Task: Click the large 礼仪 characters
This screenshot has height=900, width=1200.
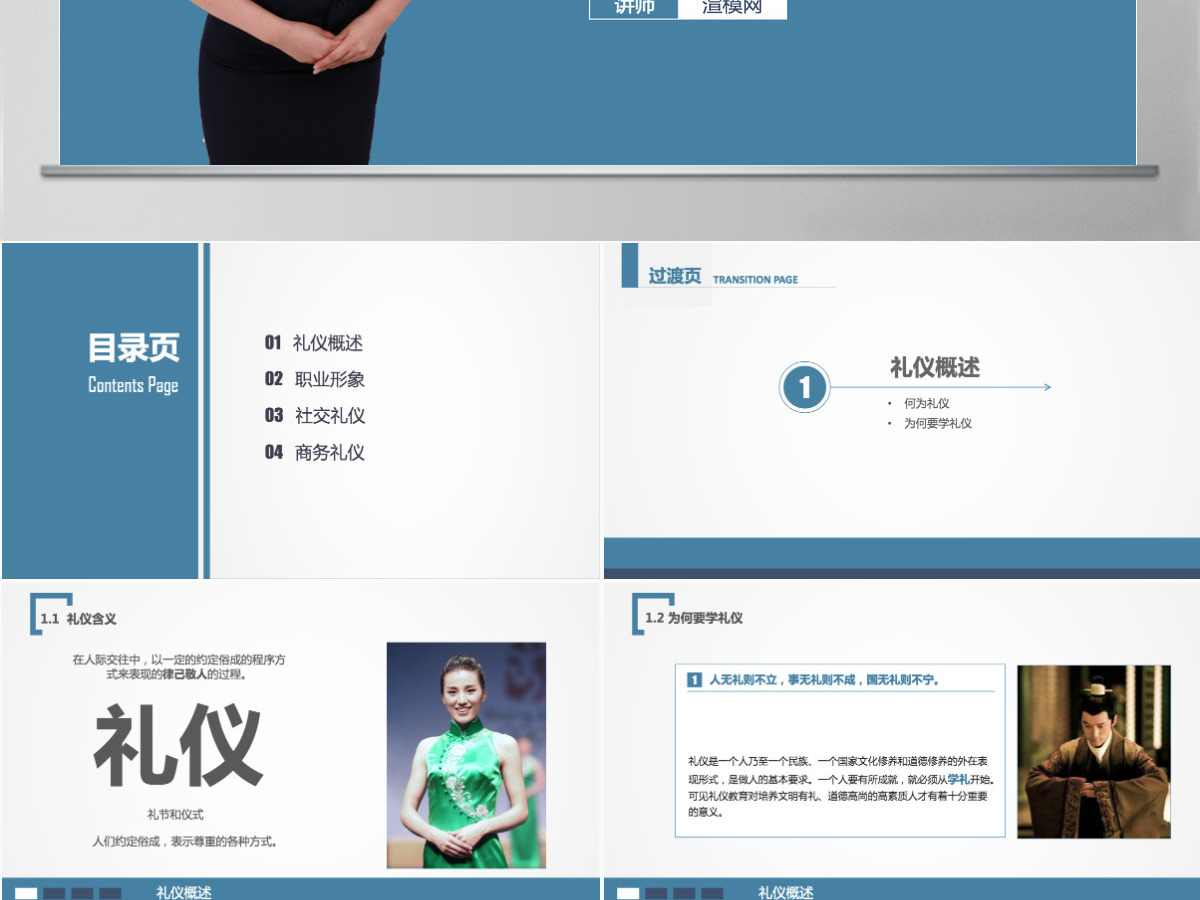Action: pos(178,745)
